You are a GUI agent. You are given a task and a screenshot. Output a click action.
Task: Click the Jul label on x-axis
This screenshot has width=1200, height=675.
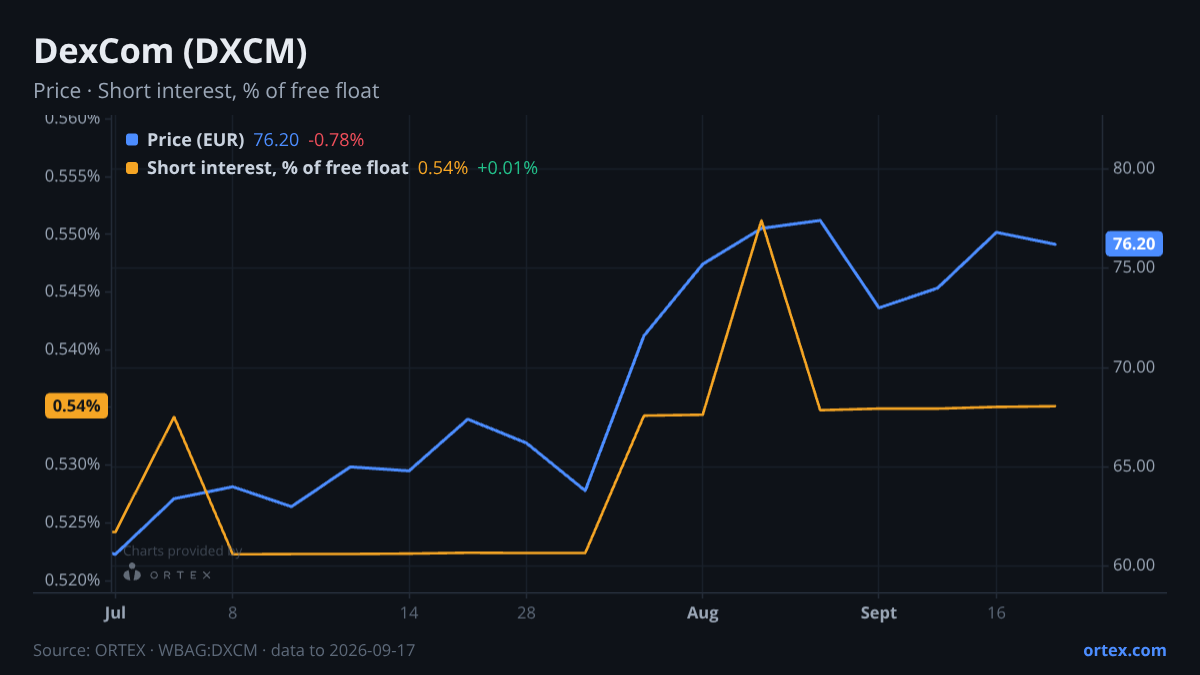click(114, 612)
